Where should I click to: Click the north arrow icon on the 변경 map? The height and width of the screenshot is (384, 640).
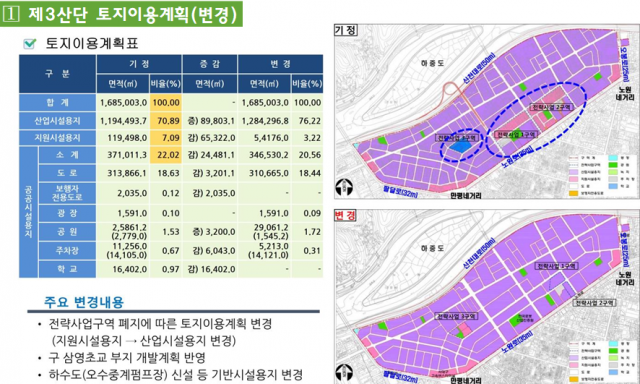click(344, 373)
